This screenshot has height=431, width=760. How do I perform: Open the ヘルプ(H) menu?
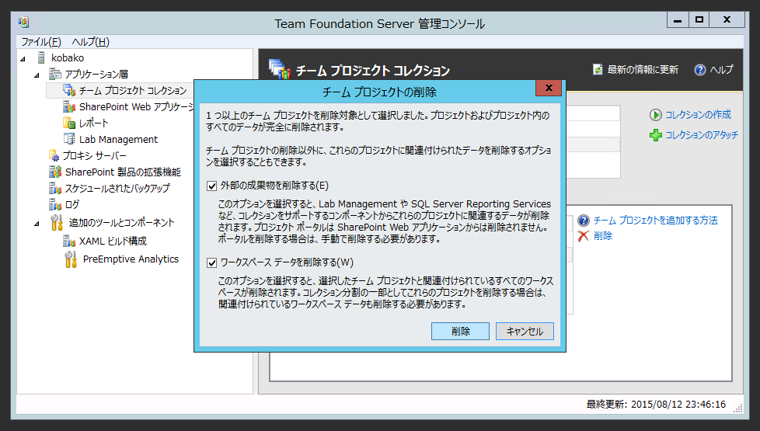91,42
